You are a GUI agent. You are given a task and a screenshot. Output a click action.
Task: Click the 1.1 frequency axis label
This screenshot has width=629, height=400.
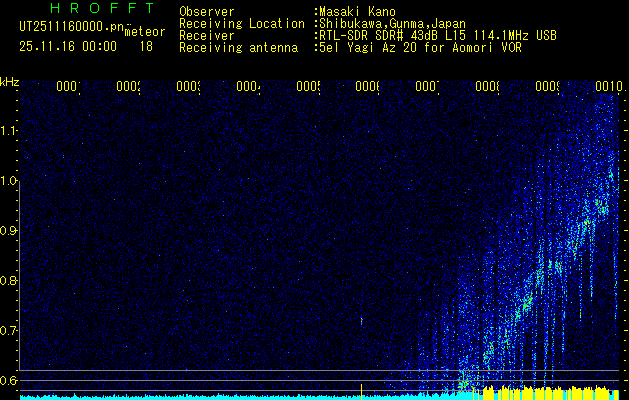[8, 131]
